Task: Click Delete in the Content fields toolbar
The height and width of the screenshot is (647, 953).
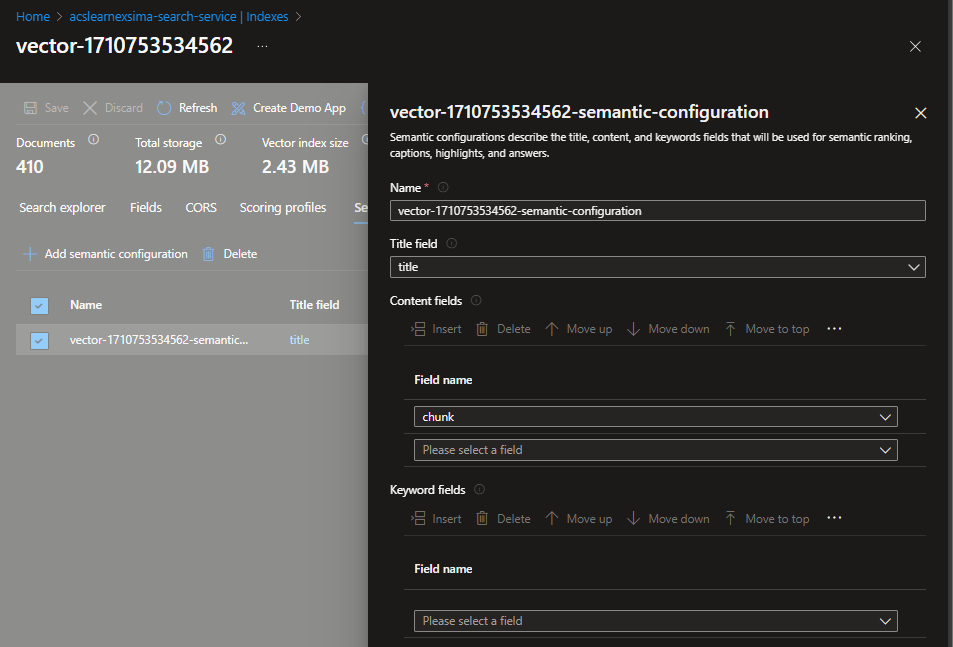Action: [x=503, y=329]
